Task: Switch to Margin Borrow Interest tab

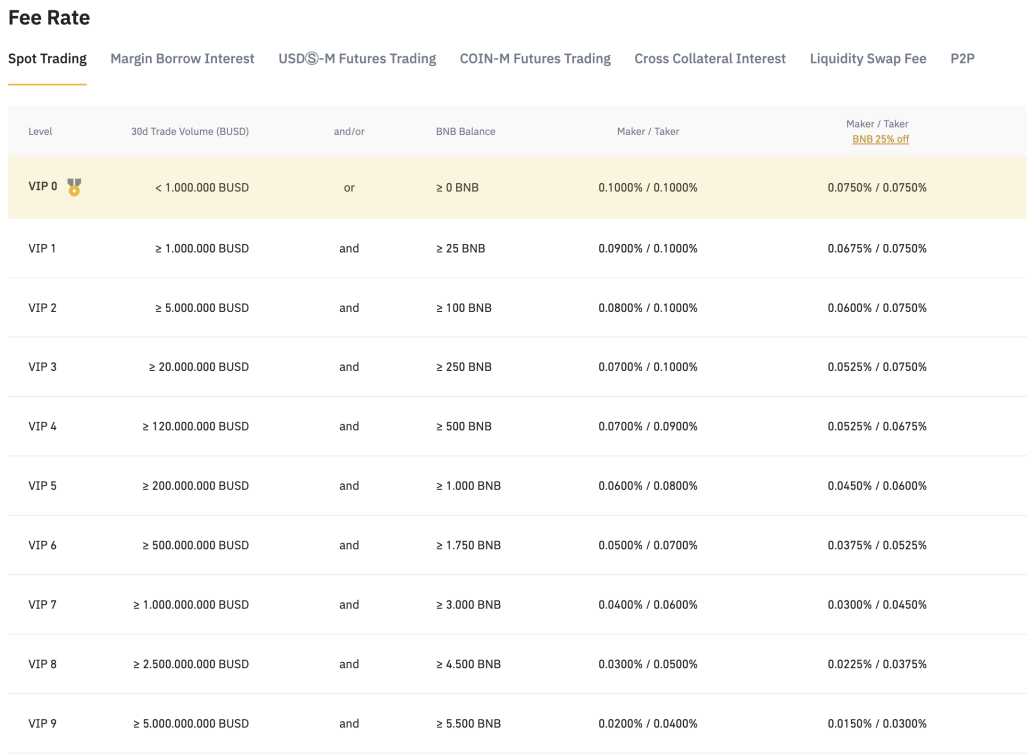Action: point(182,59)
